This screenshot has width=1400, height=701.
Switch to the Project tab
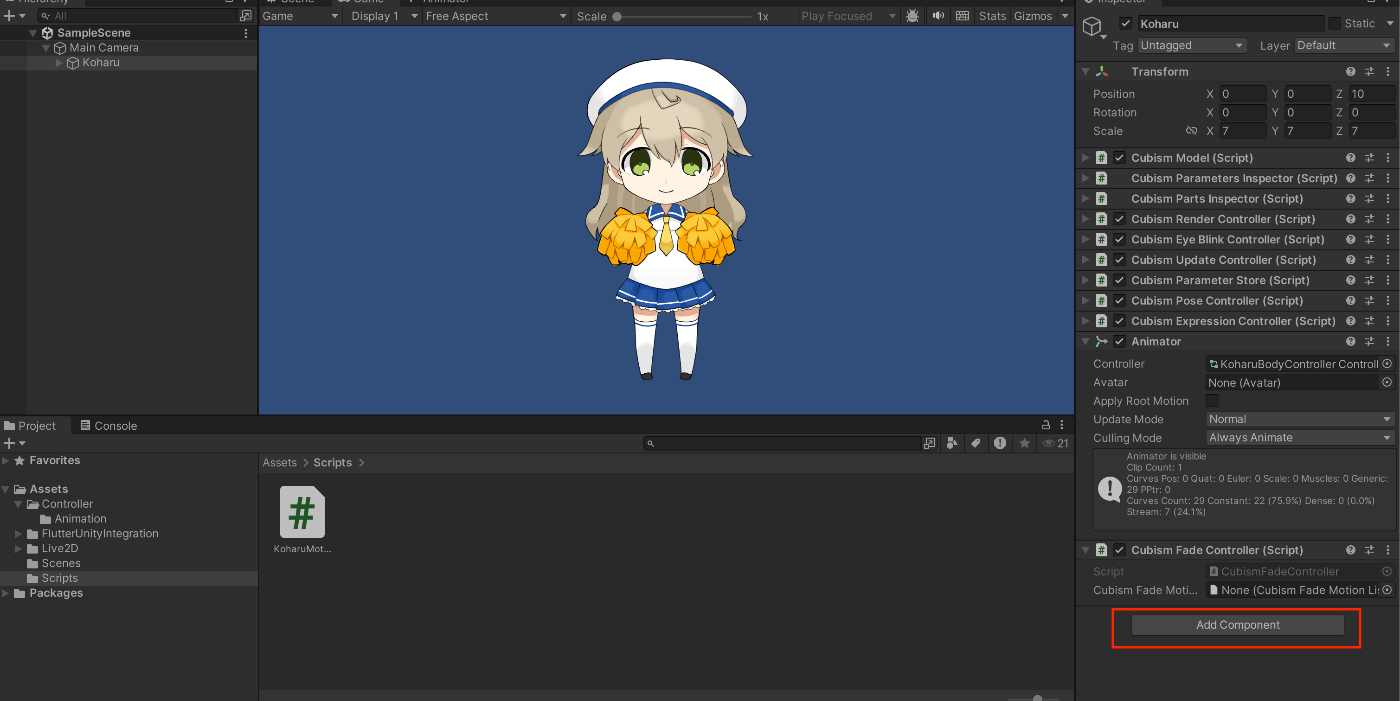tap(30, 426)
